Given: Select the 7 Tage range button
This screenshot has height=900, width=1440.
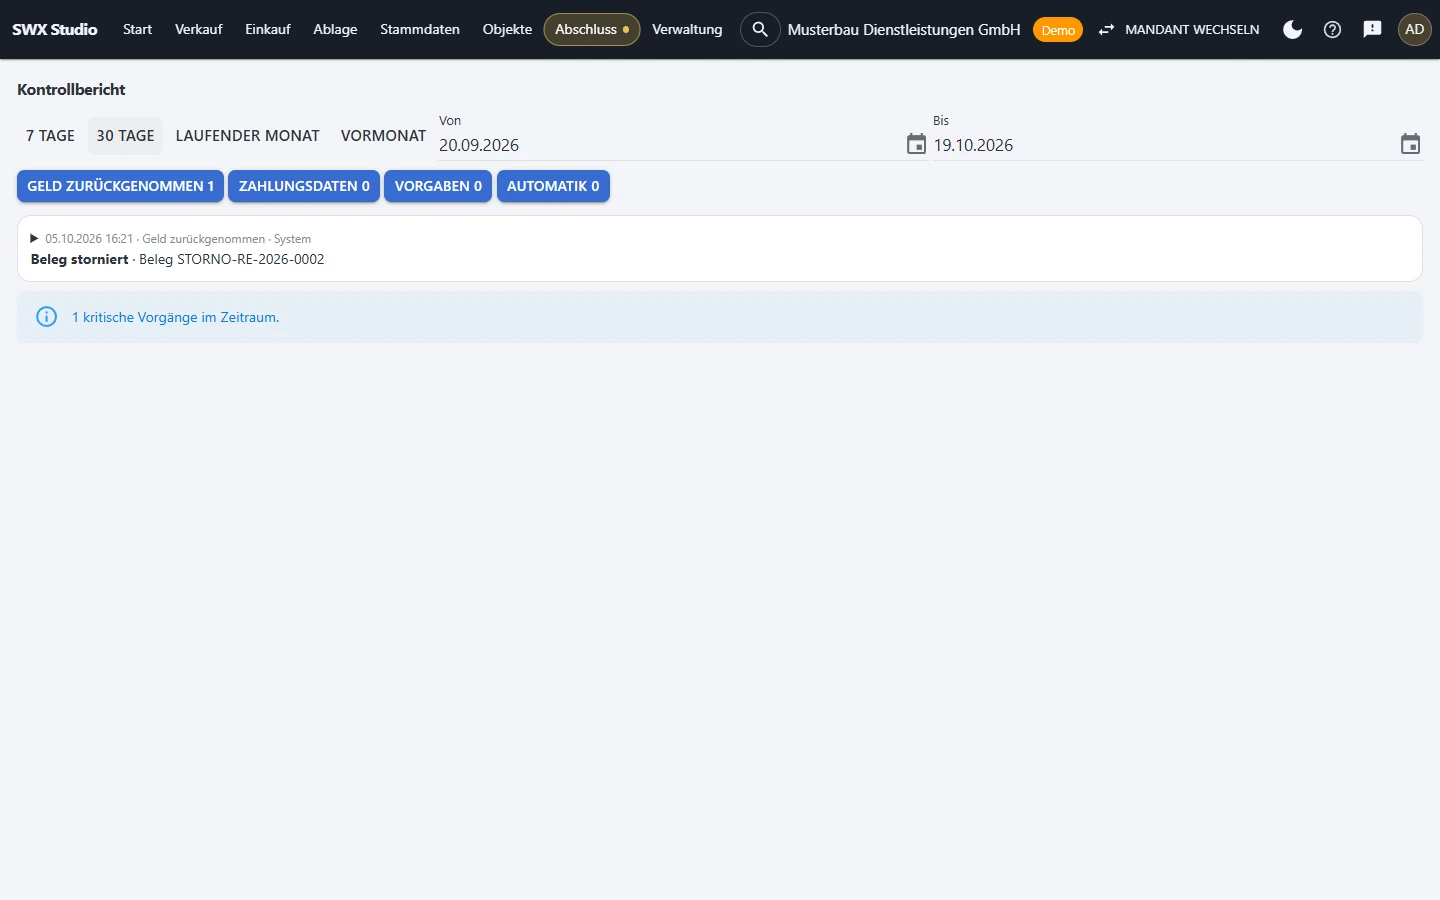Looking at the screenshot, I should (50, 136).
